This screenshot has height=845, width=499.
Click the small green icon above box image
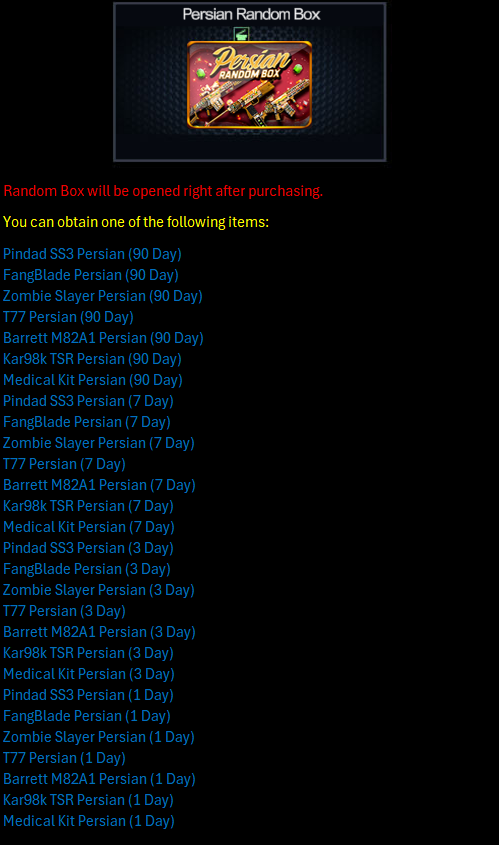tap(241, 34)
